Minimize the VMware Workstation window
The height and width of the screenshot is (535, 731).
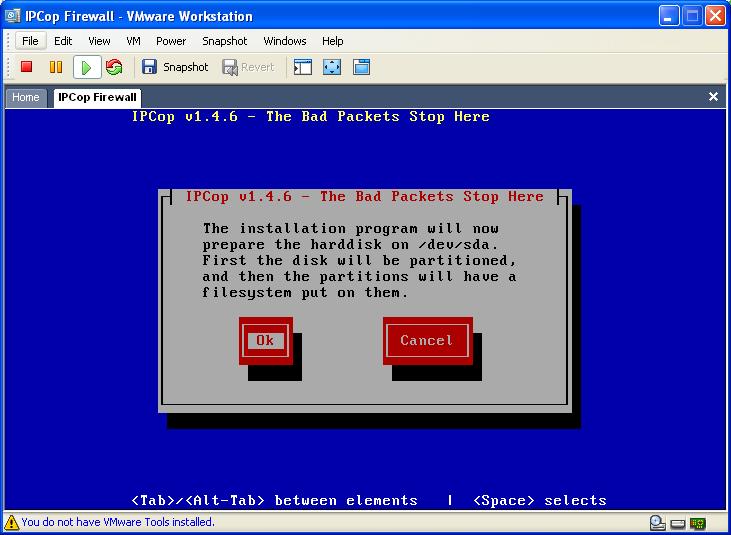(669, 16)
